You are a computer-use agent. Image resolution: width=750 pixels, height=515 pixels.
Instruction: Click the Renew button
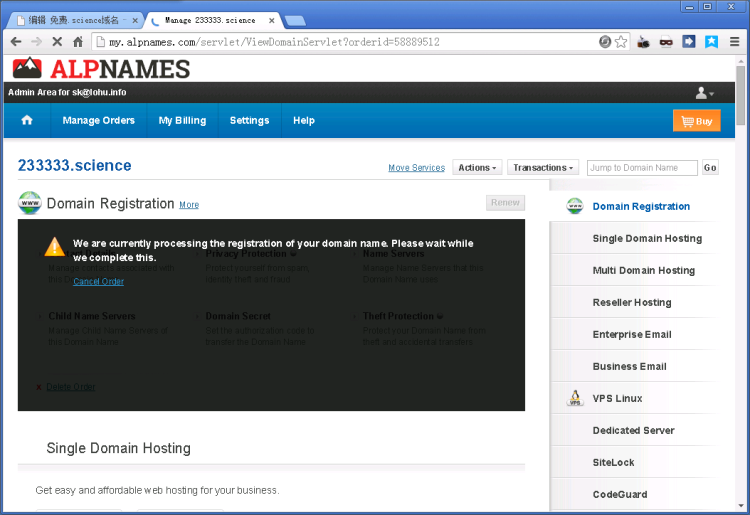point(505,203)
